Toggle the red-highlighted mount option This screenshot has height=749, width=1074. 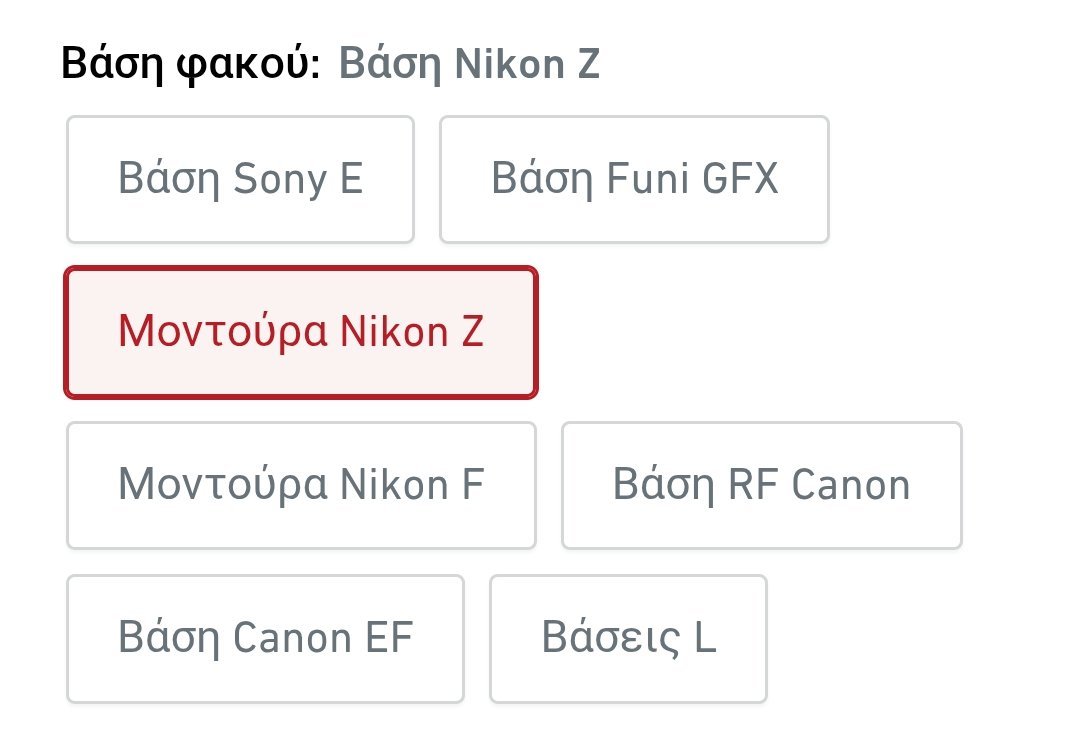point(301,332)
